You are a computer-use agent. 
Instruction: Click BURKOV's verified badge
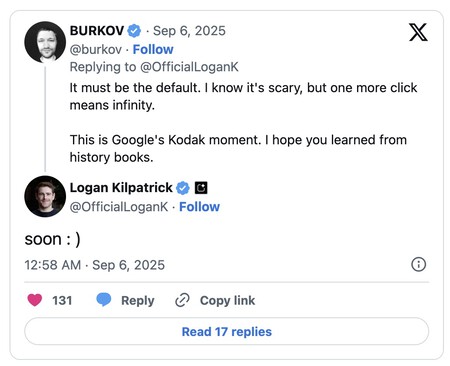[134, 31]
